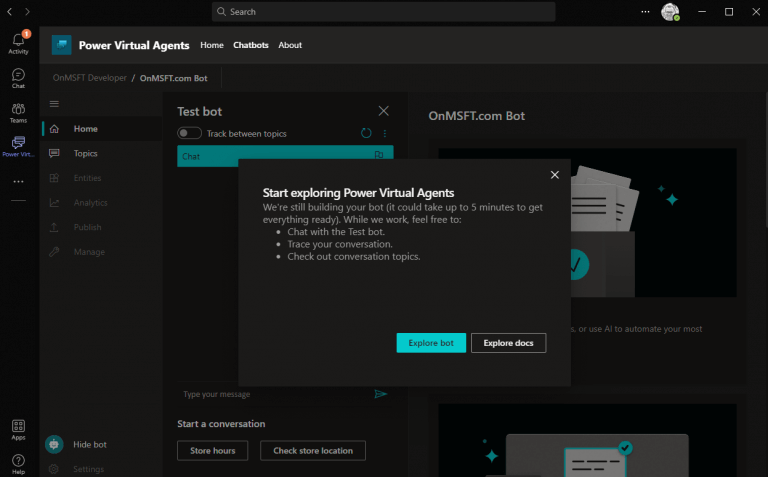Reset the test bot conversation icon
The image size is (768, 477).
[366, 133]
